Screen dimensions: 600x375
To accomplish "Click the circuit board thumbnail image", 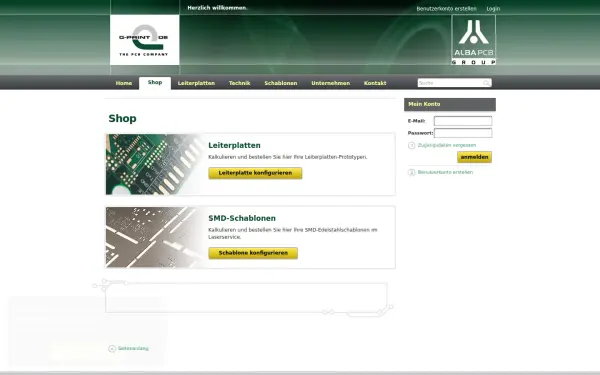I will tap(155, 165).
